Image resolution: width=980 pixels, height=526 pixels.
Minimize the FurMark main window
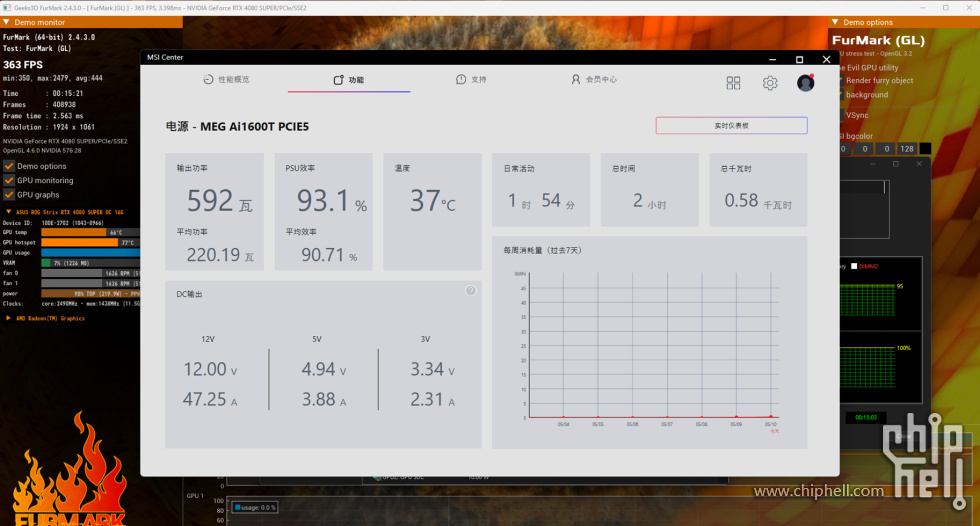point(924,7)
